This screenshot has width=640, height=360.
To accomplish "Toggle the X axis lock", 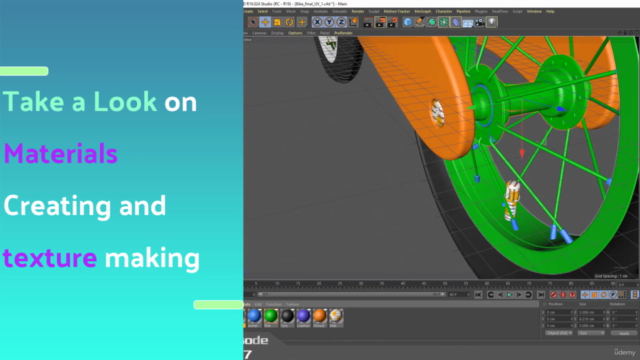I will coord(317,22).
